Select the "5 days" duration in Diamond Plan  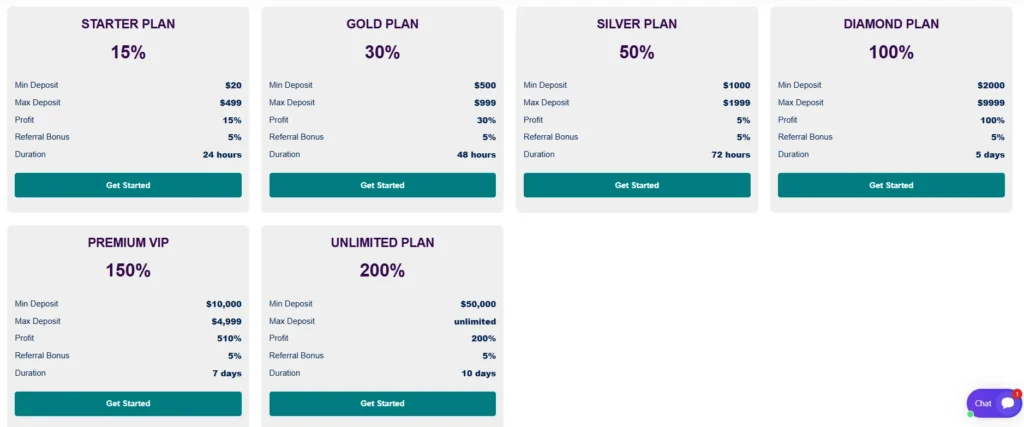[x=990, y=155]
